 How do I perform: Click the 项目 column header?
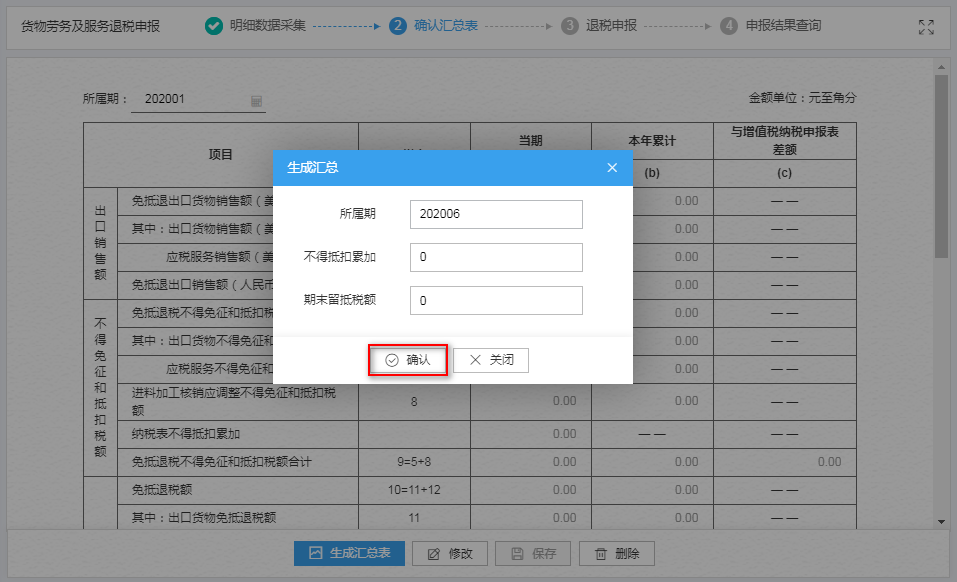pos(221,155)
